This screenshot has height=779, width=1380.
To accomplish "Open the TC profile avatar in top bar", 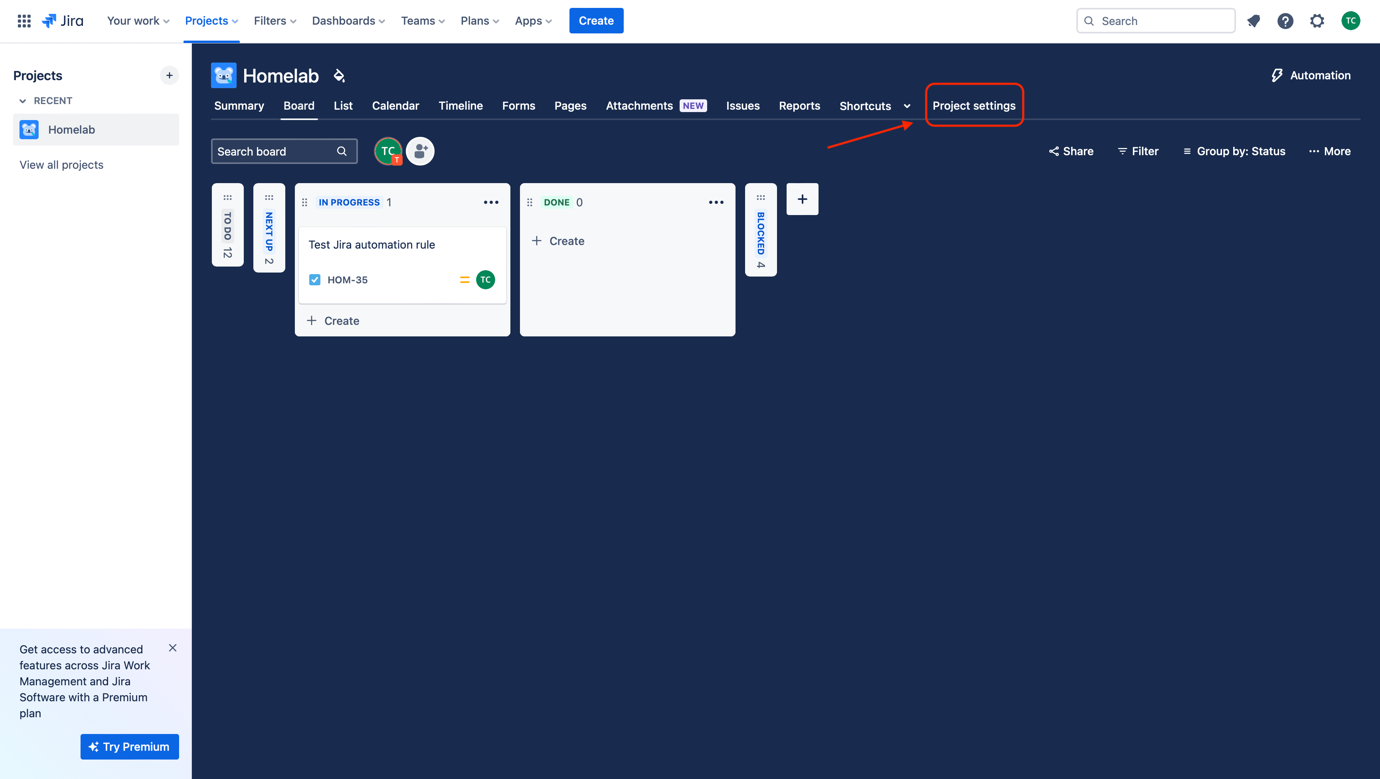I will 1351,21.
